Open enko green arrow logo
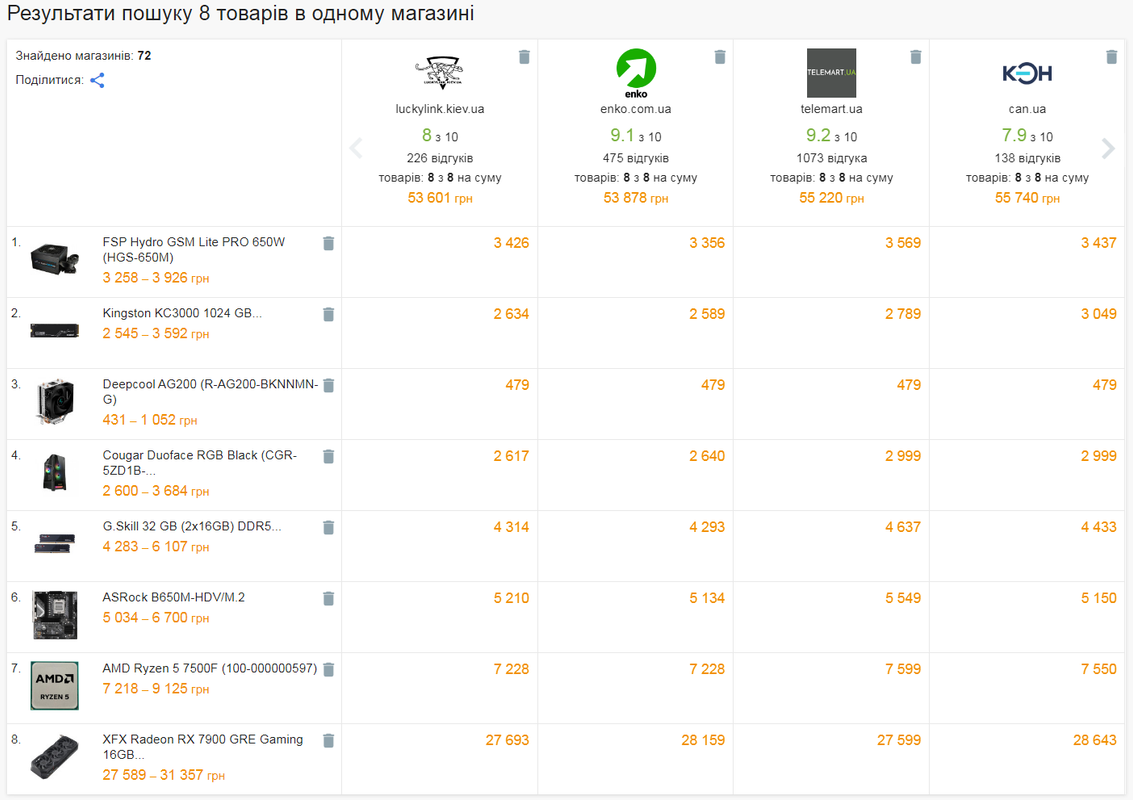 point(636,73)
